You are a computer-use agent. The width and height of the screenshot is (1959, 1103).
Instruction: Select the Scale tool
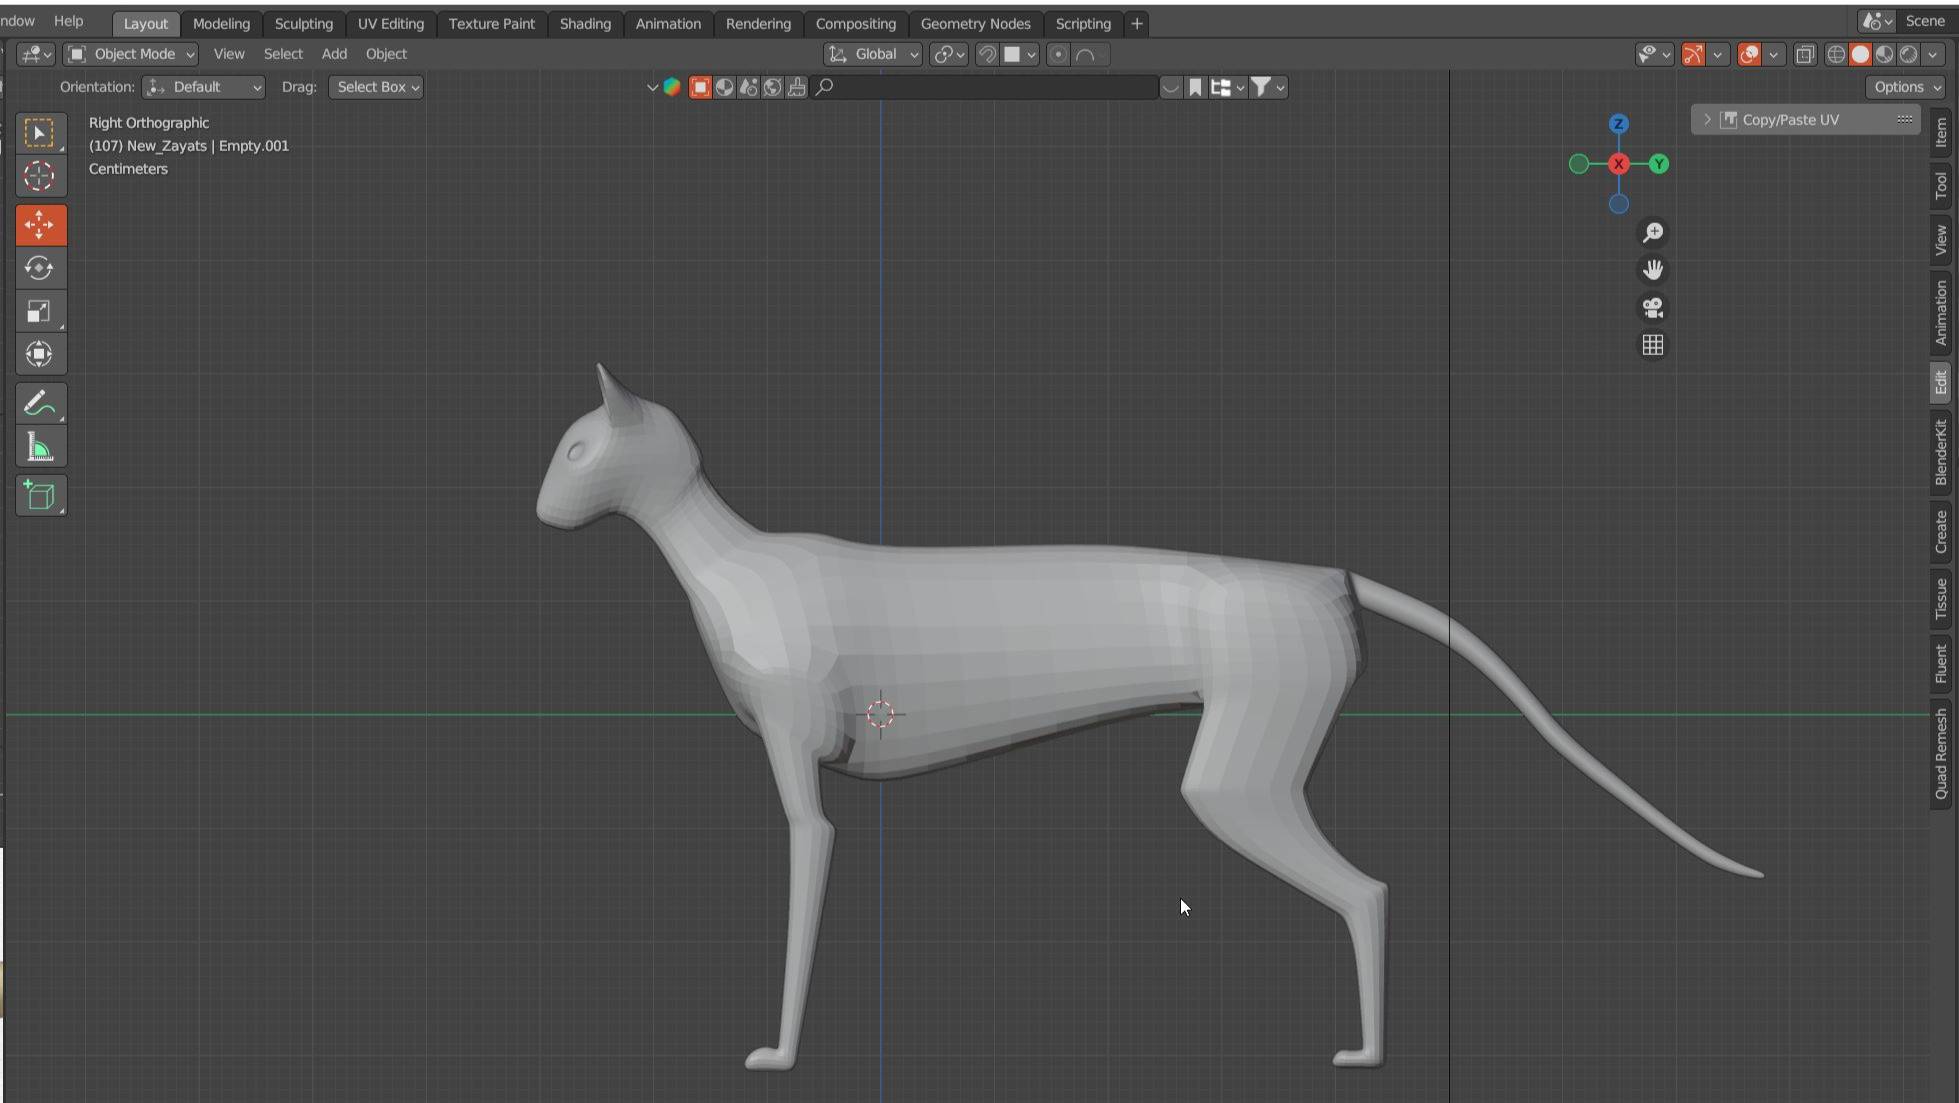[40, 311]
